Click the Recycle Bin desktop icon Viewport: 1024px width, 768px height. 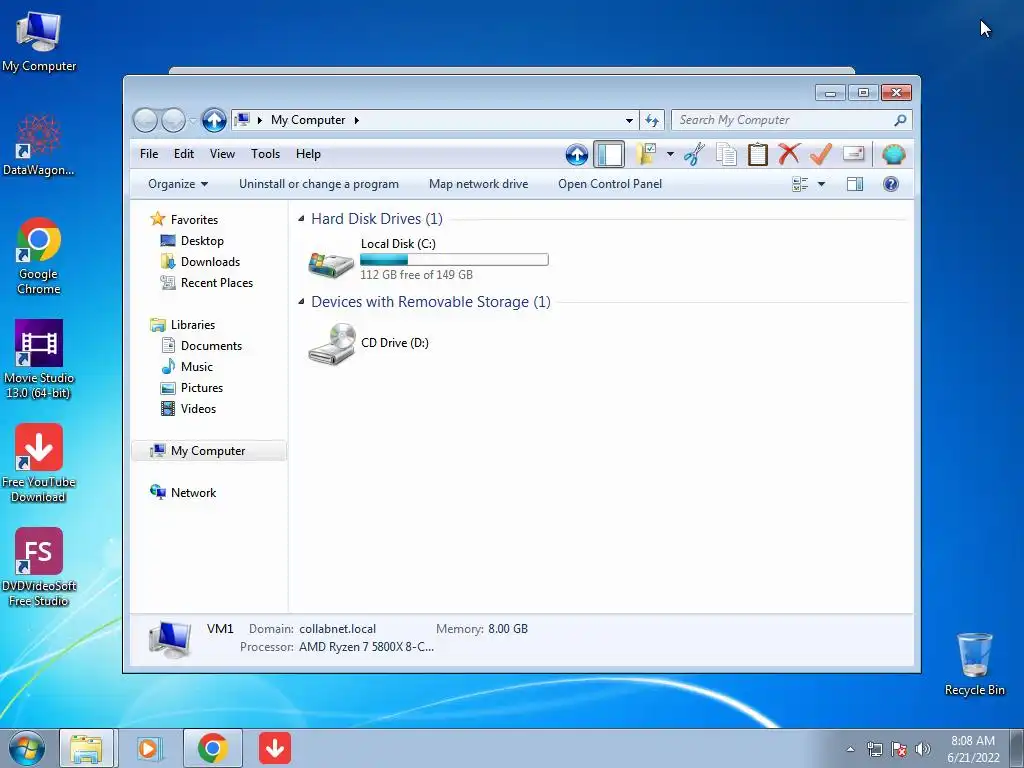coord(974,663)
